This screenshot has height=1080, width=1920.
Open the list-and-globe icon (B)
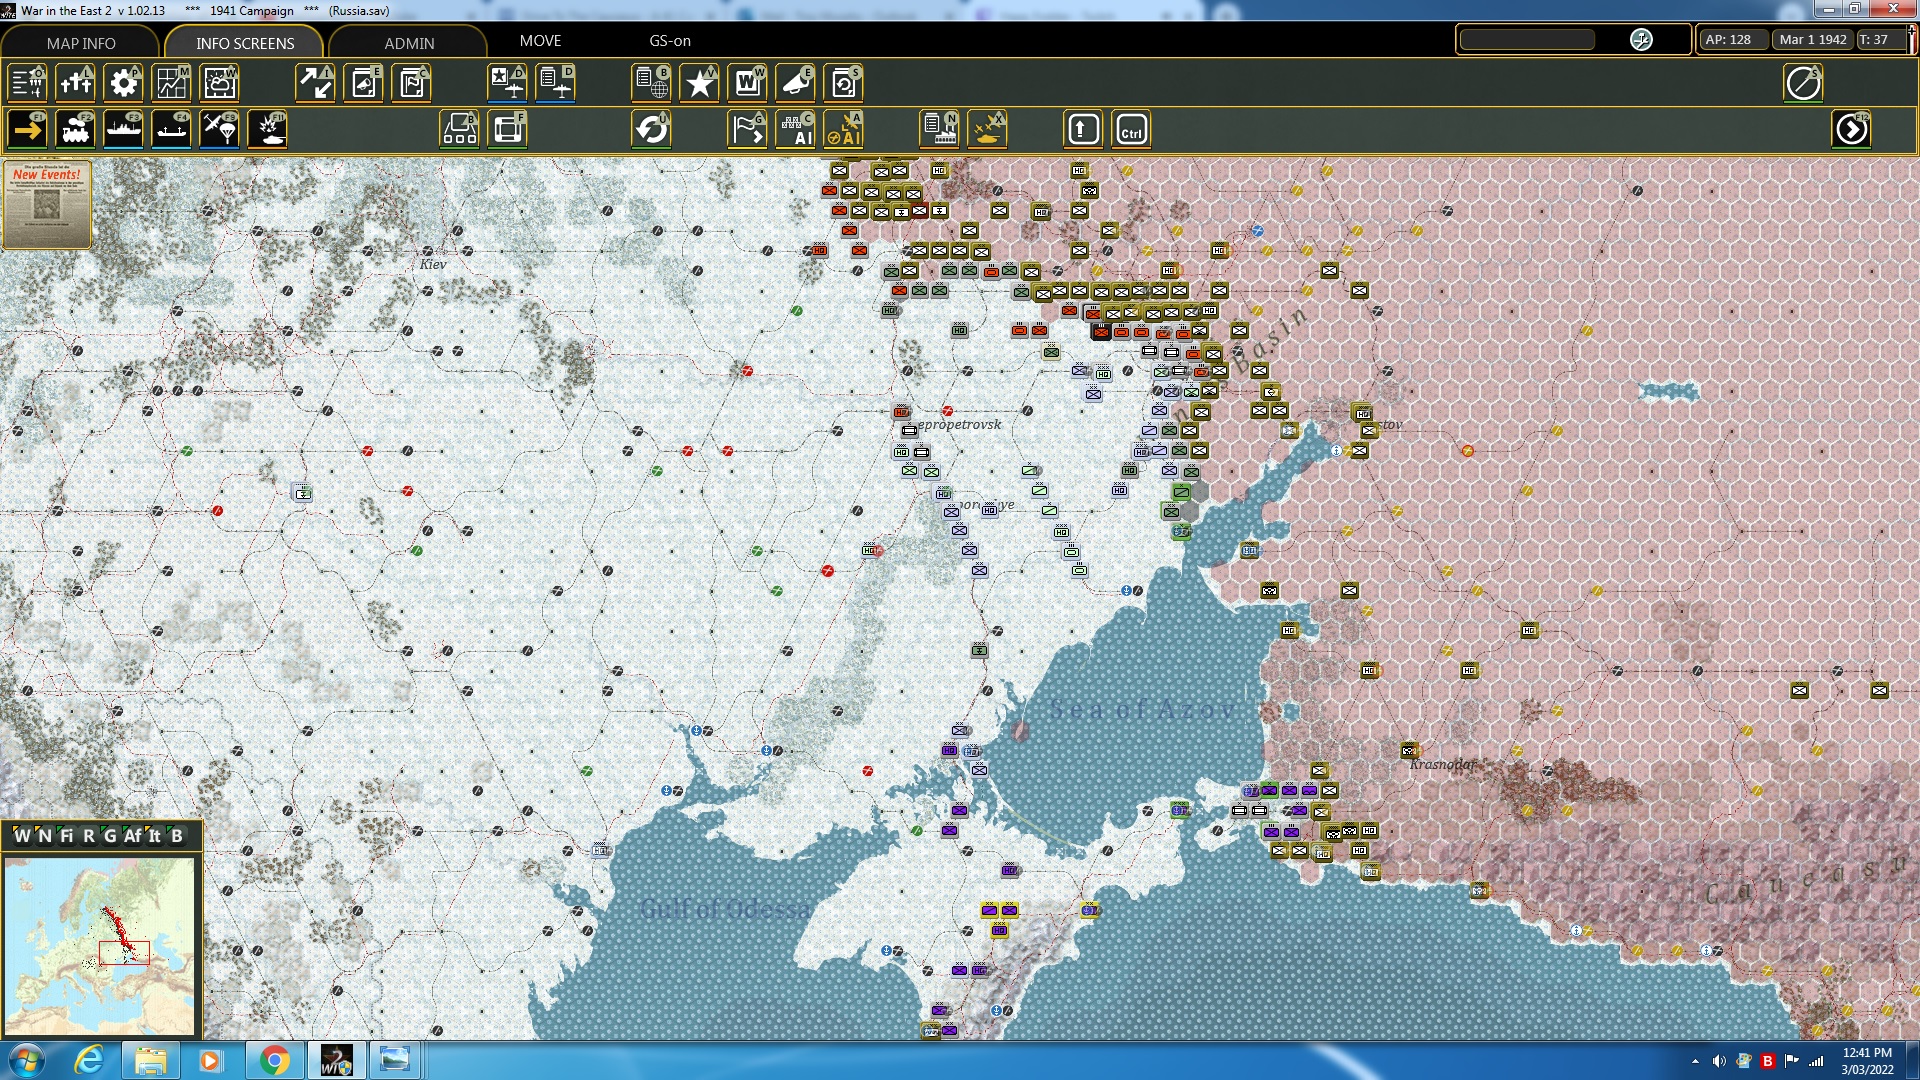tap(651, 83)
